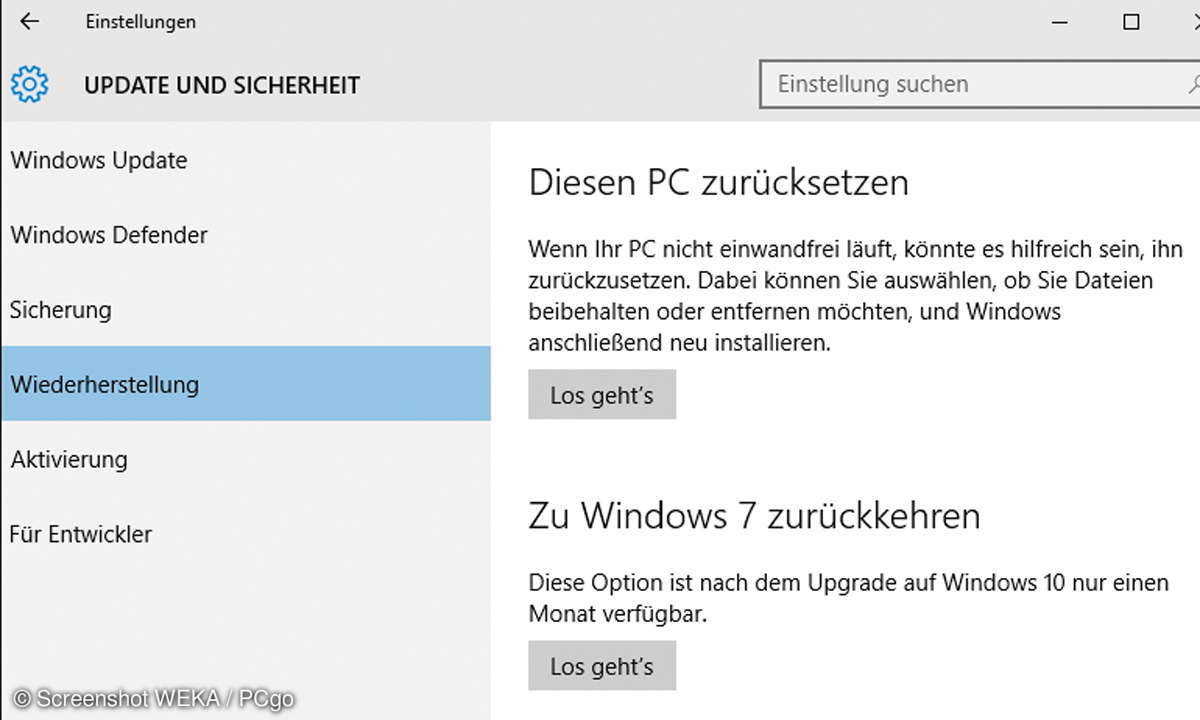Click the line starting "Wenn Ihr PC nicht"
1200x720 pixels.
(855, 248)
